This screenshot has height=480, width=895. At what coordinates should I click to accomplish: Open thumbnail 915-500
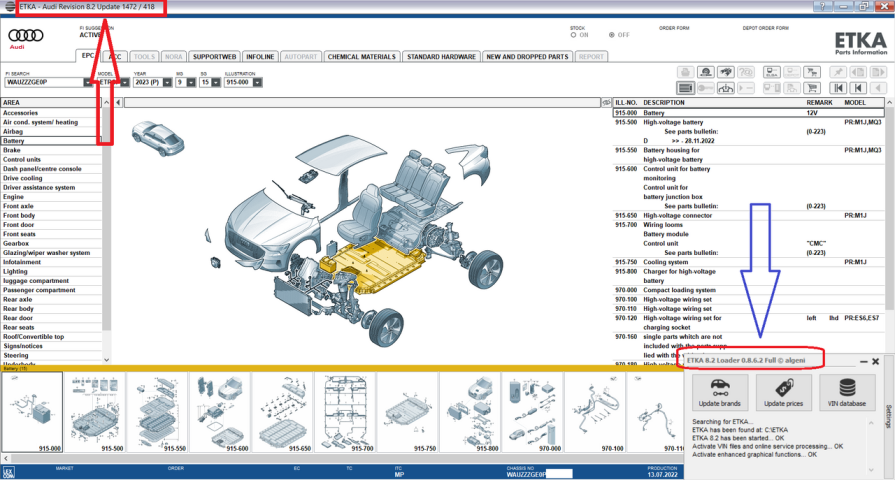95,413
